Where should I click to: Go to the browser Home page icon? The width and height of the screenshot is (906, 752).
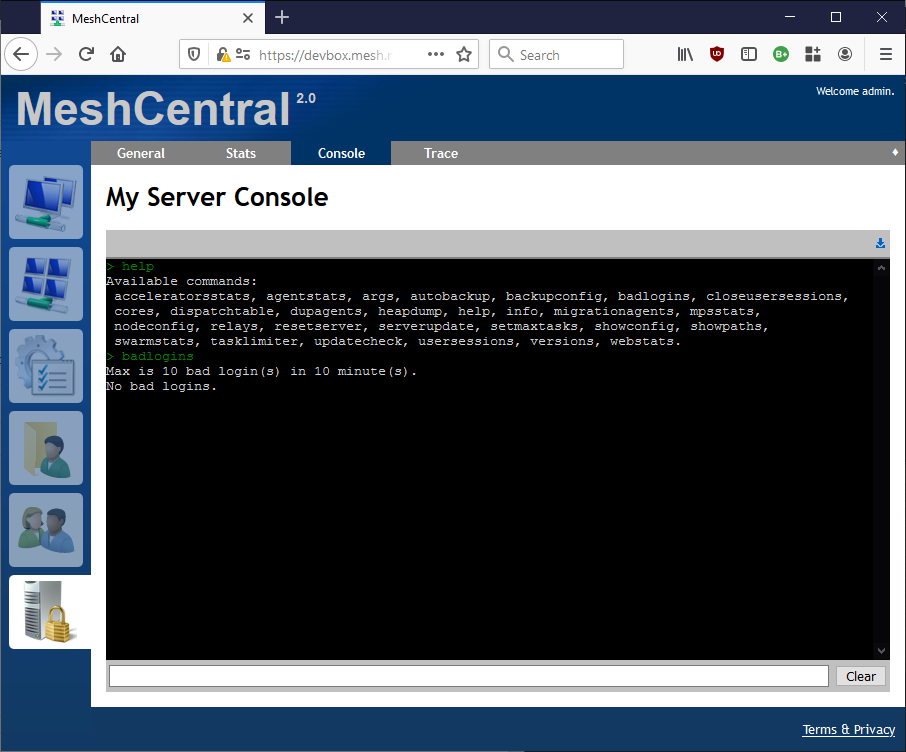(118, 54)
